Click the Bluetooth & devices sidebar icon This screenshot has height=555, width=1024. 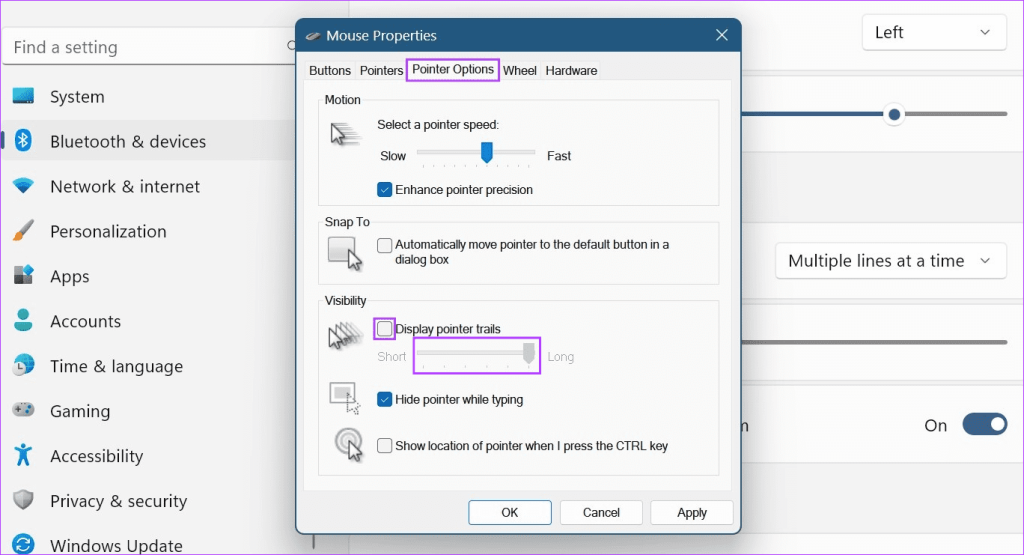tap(24, 141)
